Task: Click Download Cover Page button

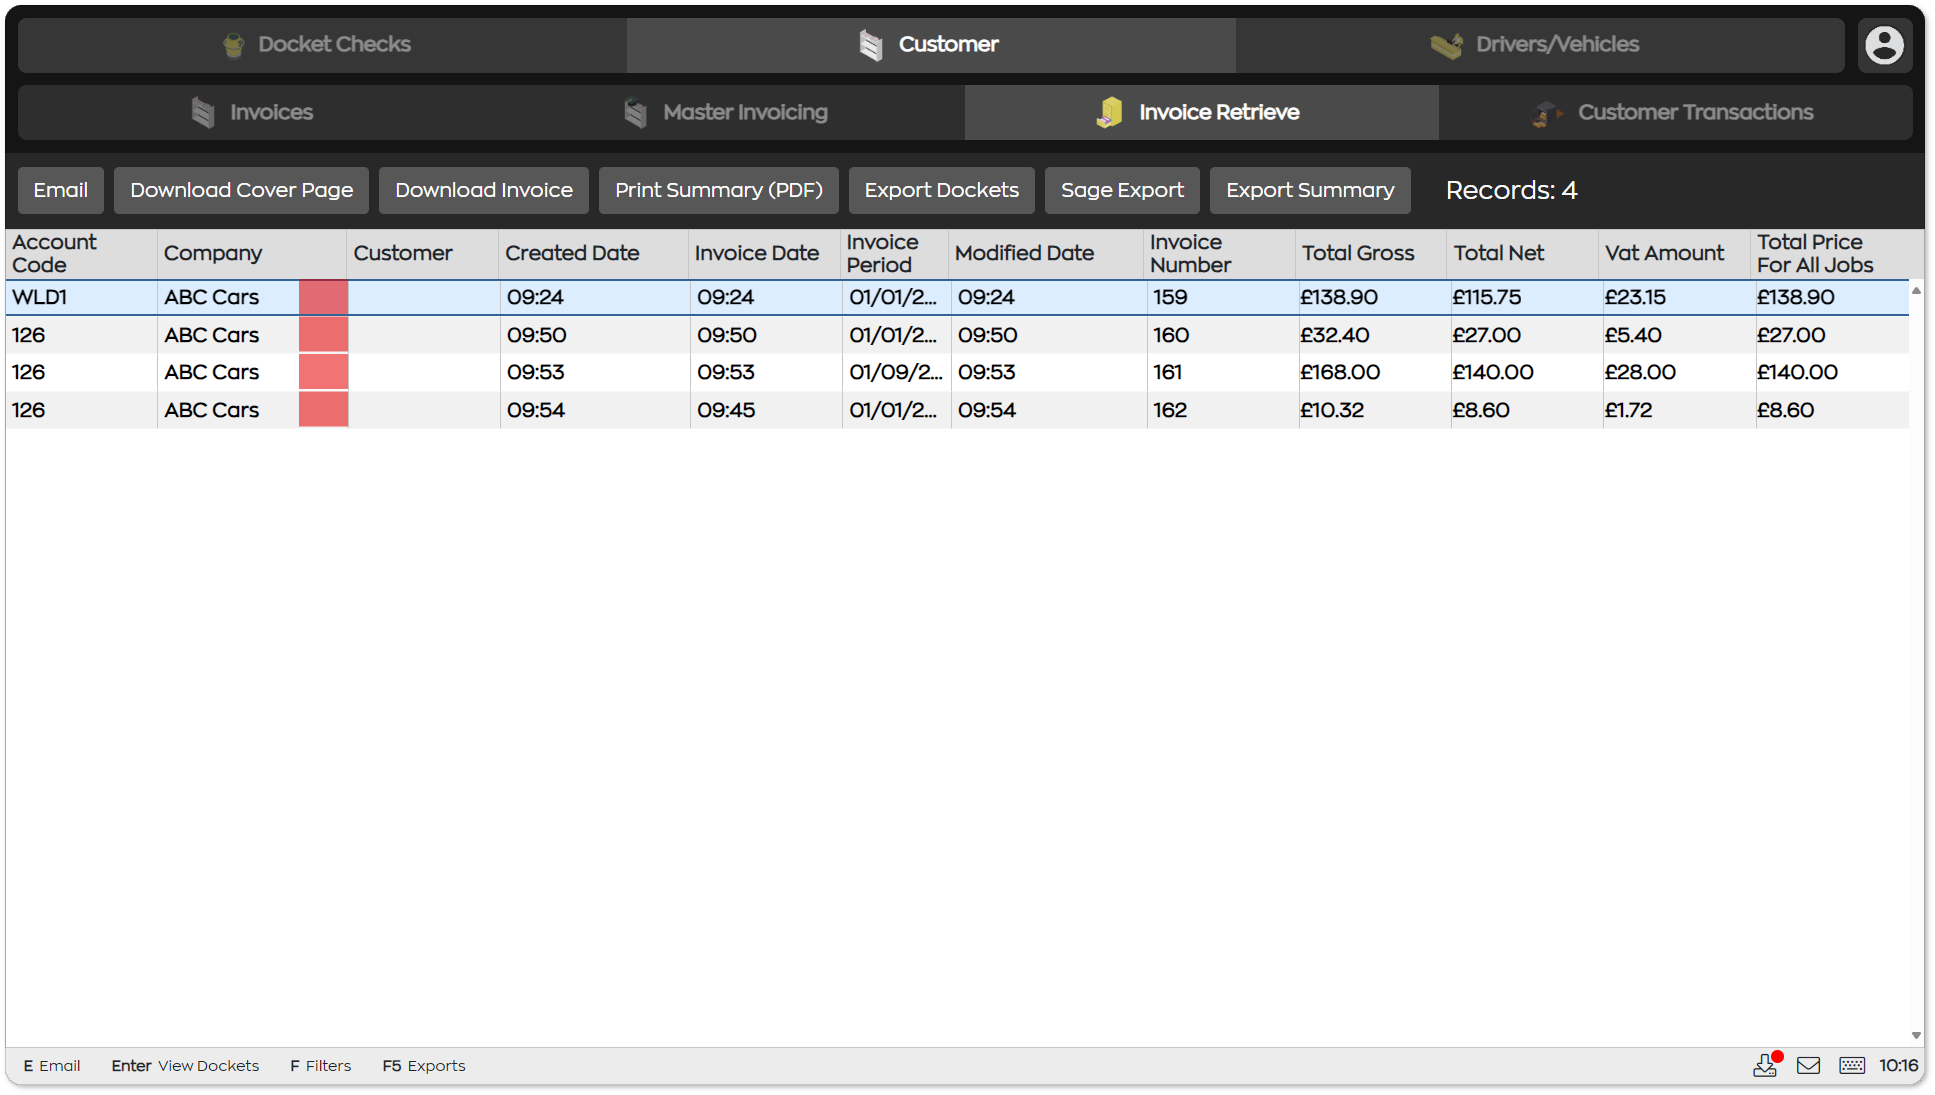Action: 241,190
